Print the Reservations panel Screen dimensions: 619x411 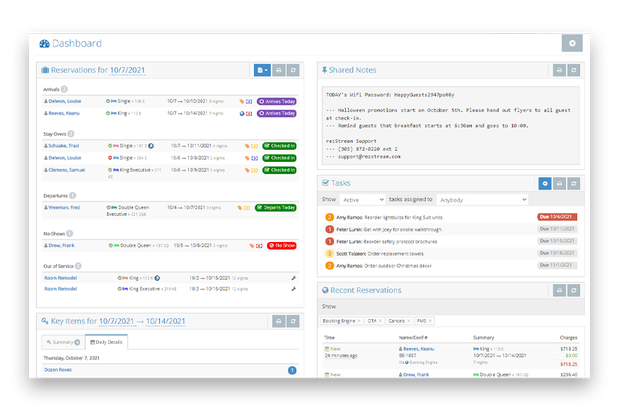(x=279, y=71)
